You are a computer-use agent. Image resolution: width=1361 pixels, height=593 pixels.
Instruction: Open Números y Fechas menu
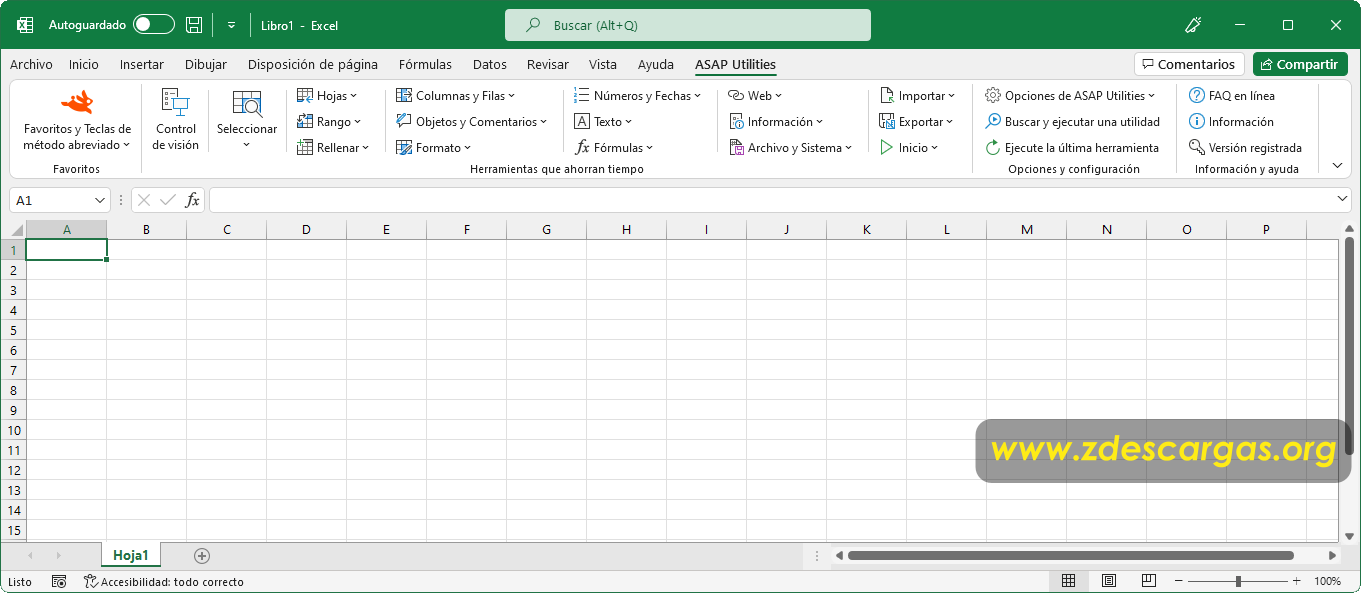(637, 96)
